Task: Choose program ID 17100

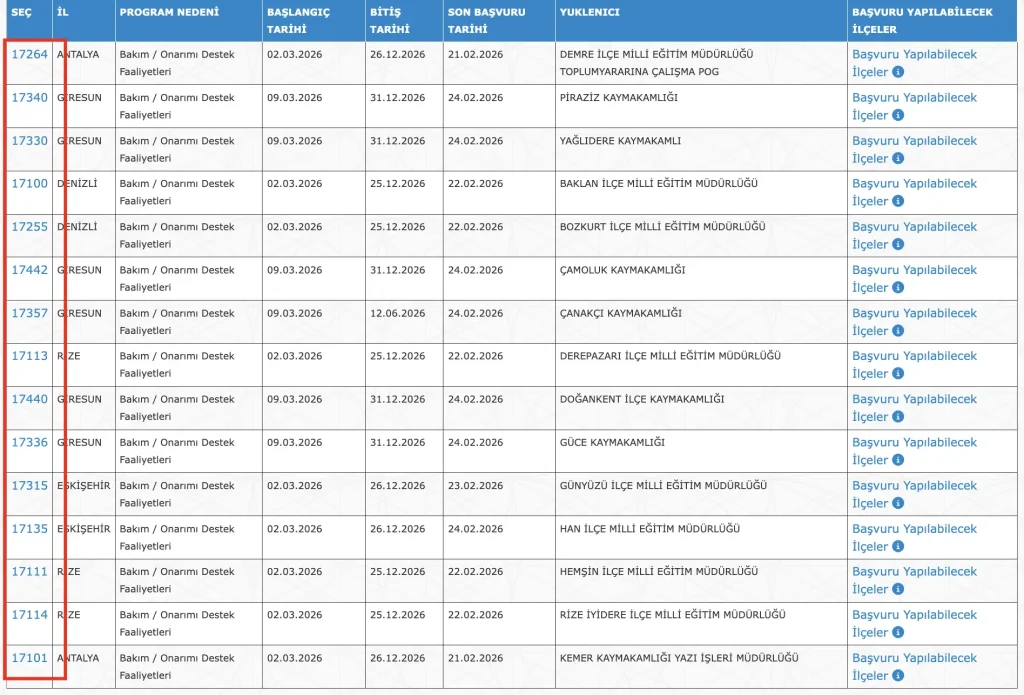Action: [x=29, y=184]
